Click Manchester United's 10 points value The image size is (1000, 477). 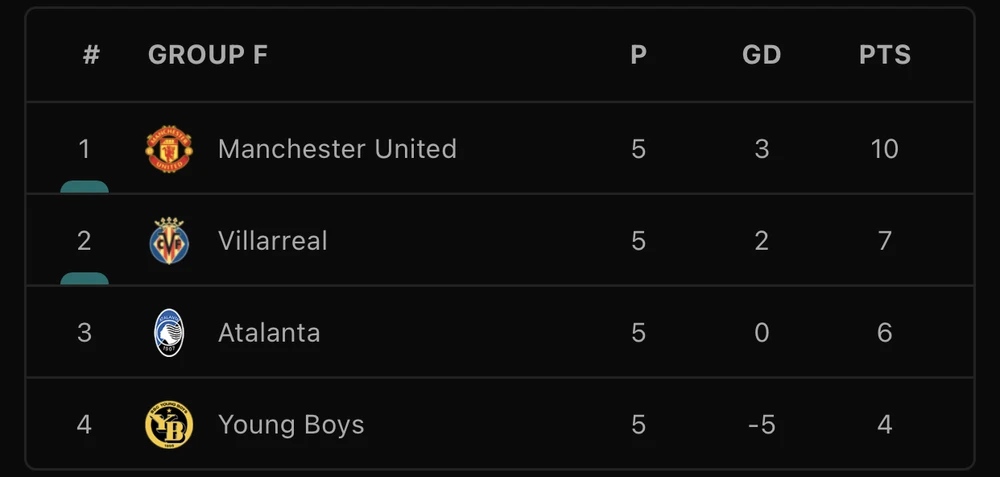coord(885,149)
